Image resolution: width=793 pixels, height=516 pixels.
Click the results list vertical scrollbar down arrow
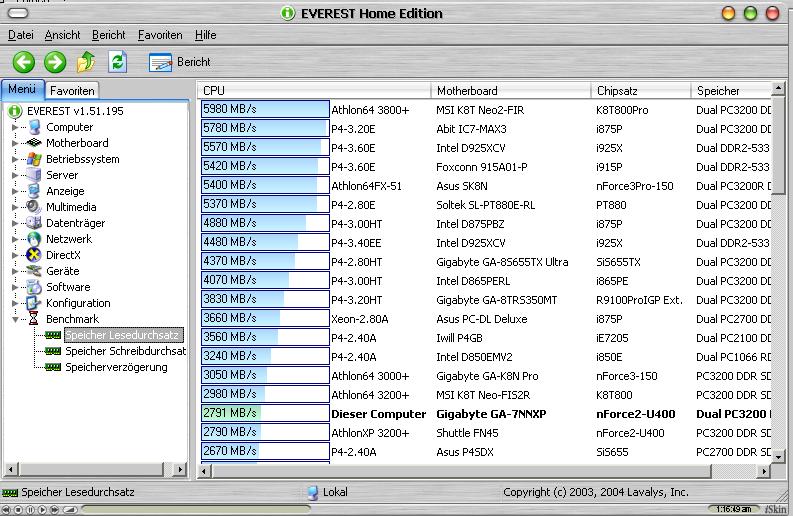pos(778,456)
